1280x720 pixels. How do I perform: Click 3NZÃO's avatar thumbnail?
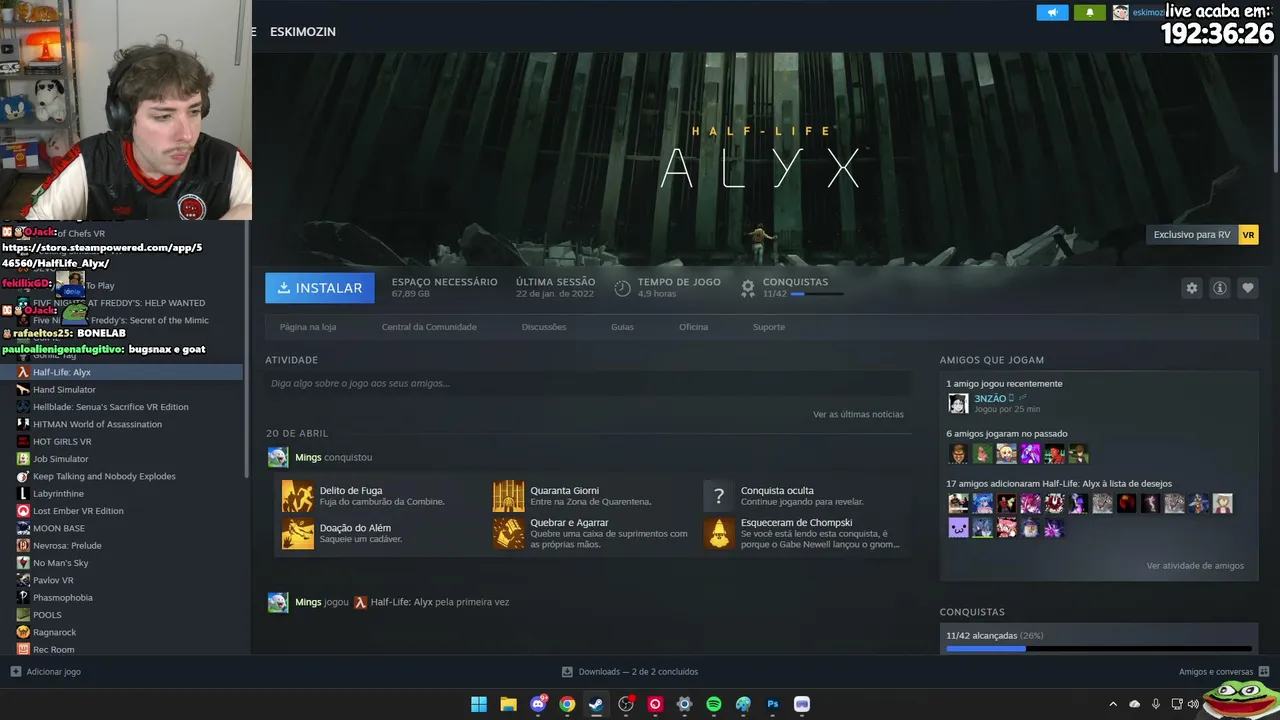pos(958,403)
